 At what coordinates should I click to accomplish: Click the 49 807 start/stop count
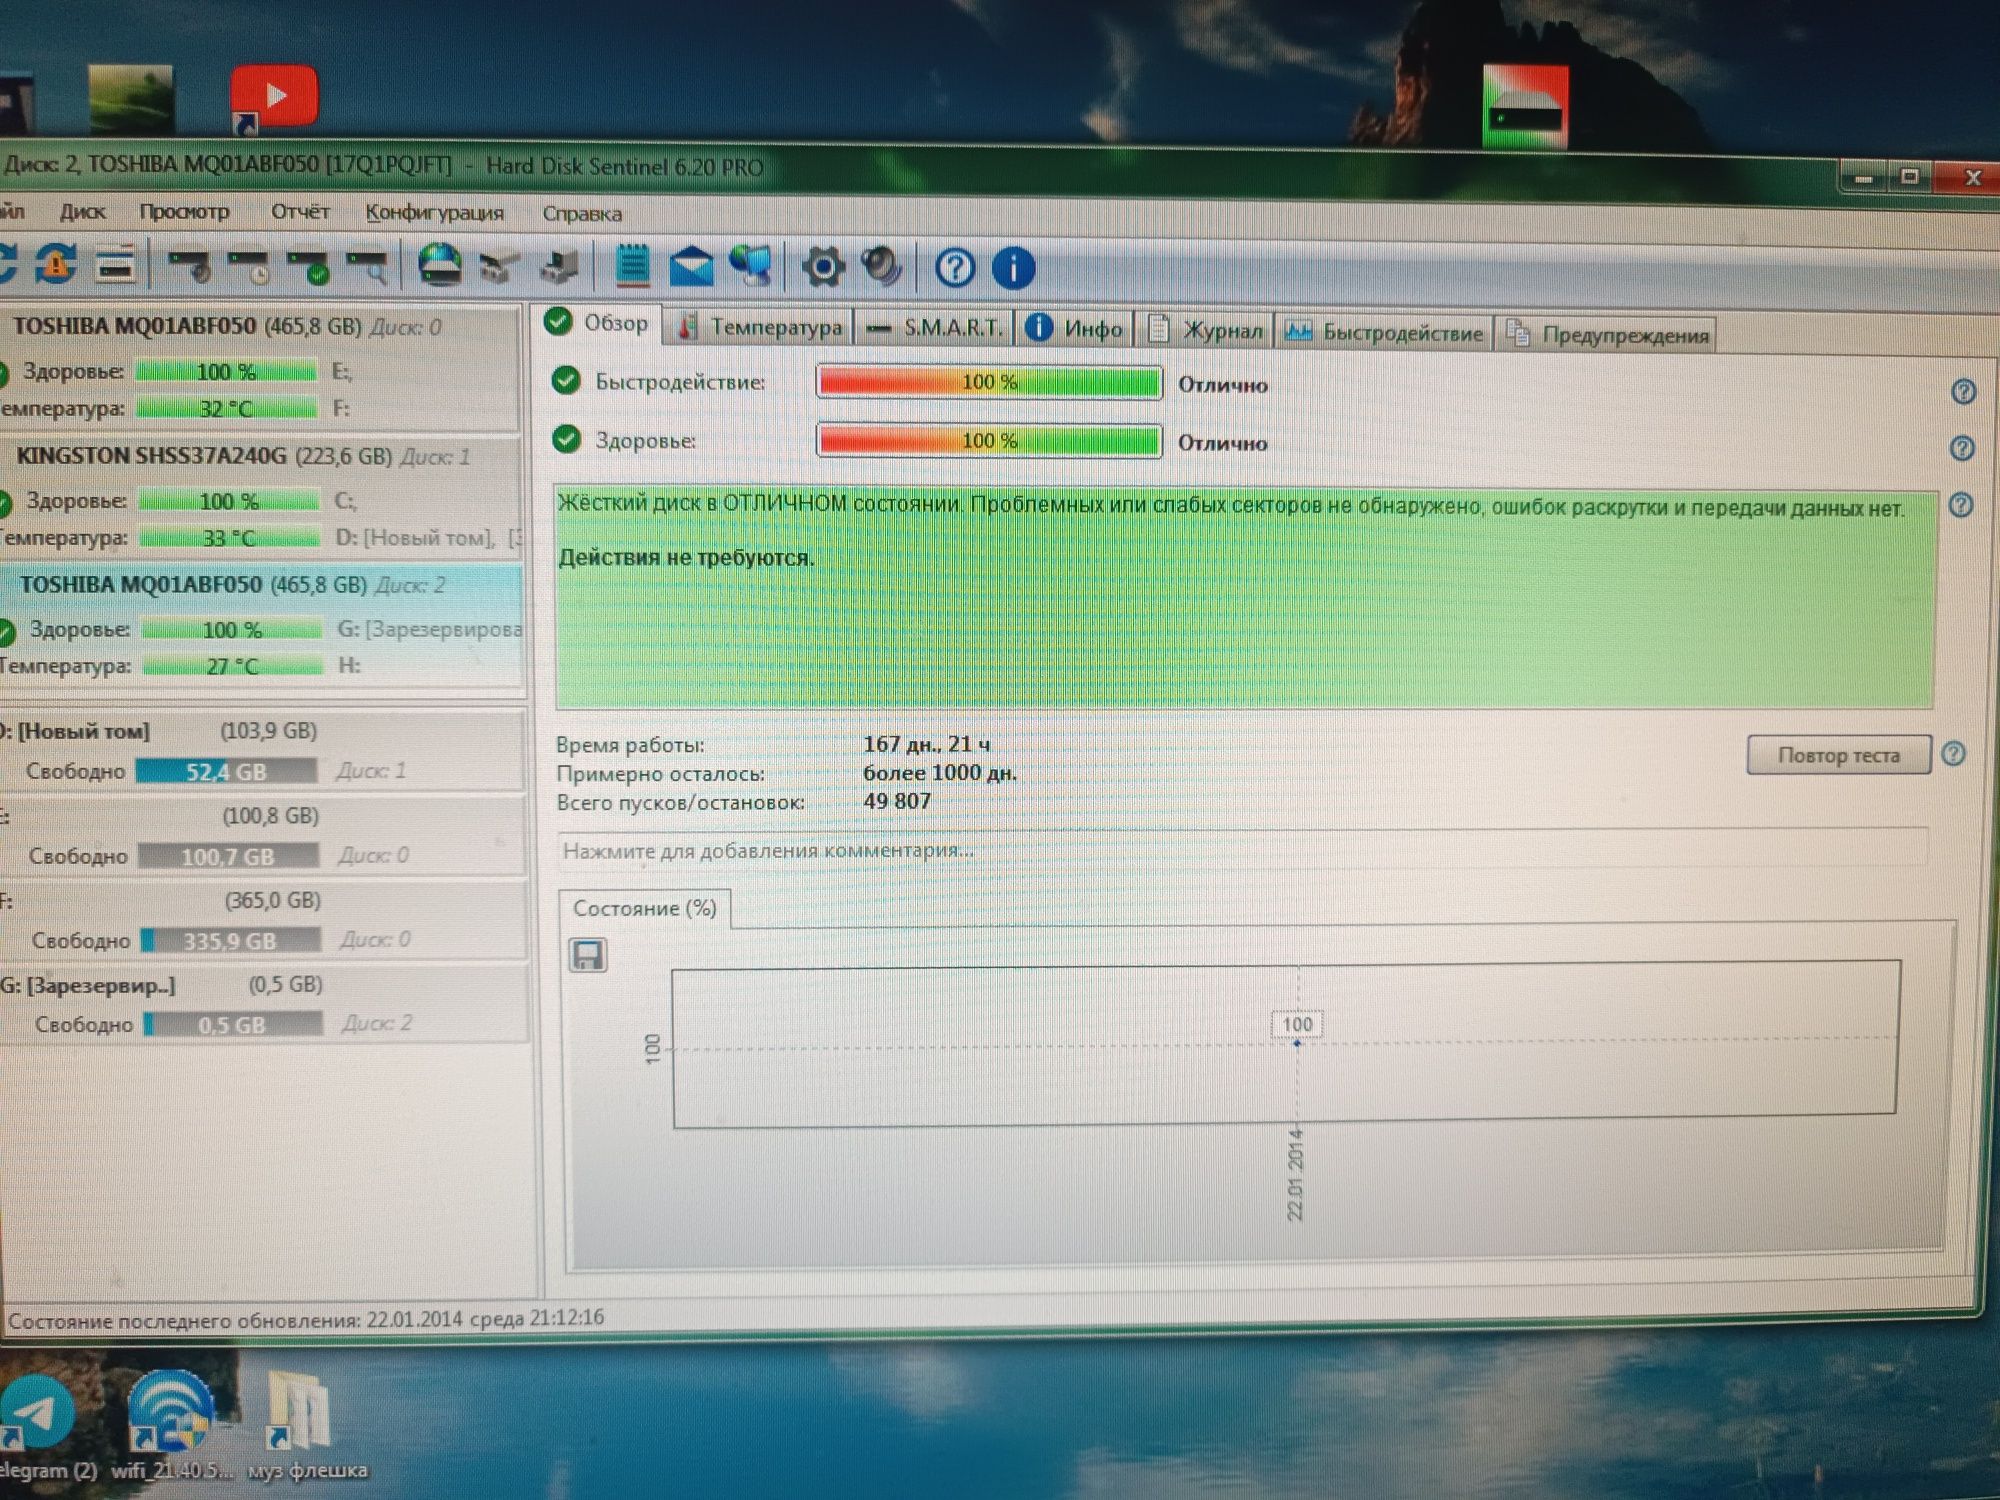coord(896,801)
